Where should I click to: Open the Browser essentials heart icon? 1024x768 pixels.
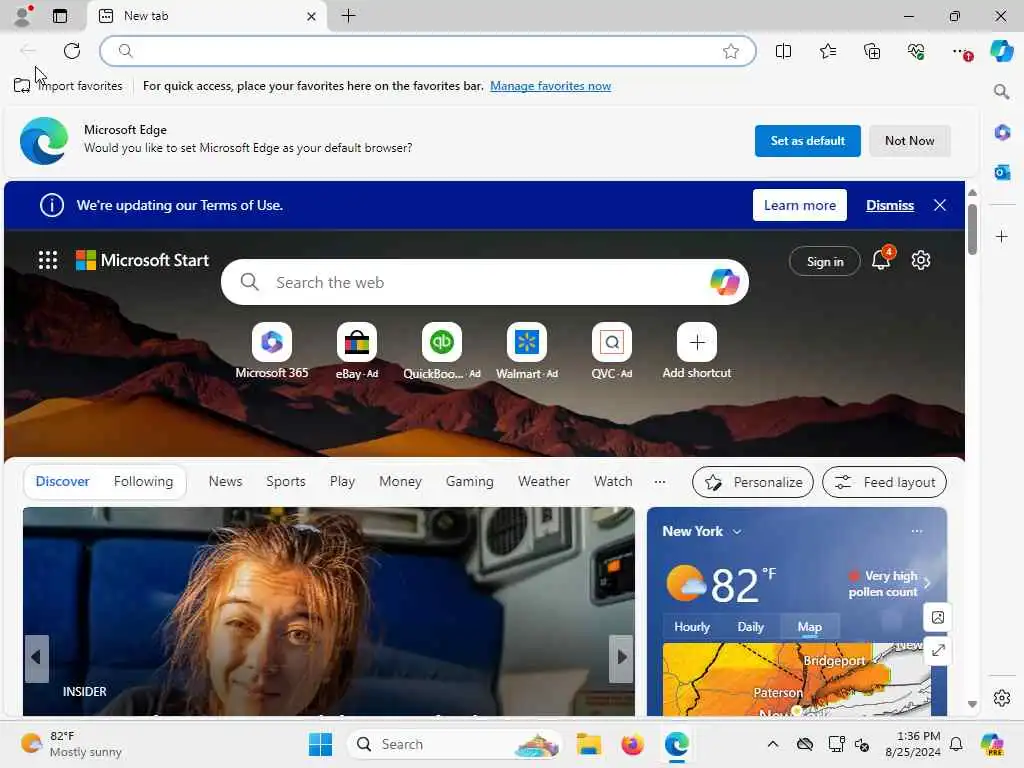916,51
